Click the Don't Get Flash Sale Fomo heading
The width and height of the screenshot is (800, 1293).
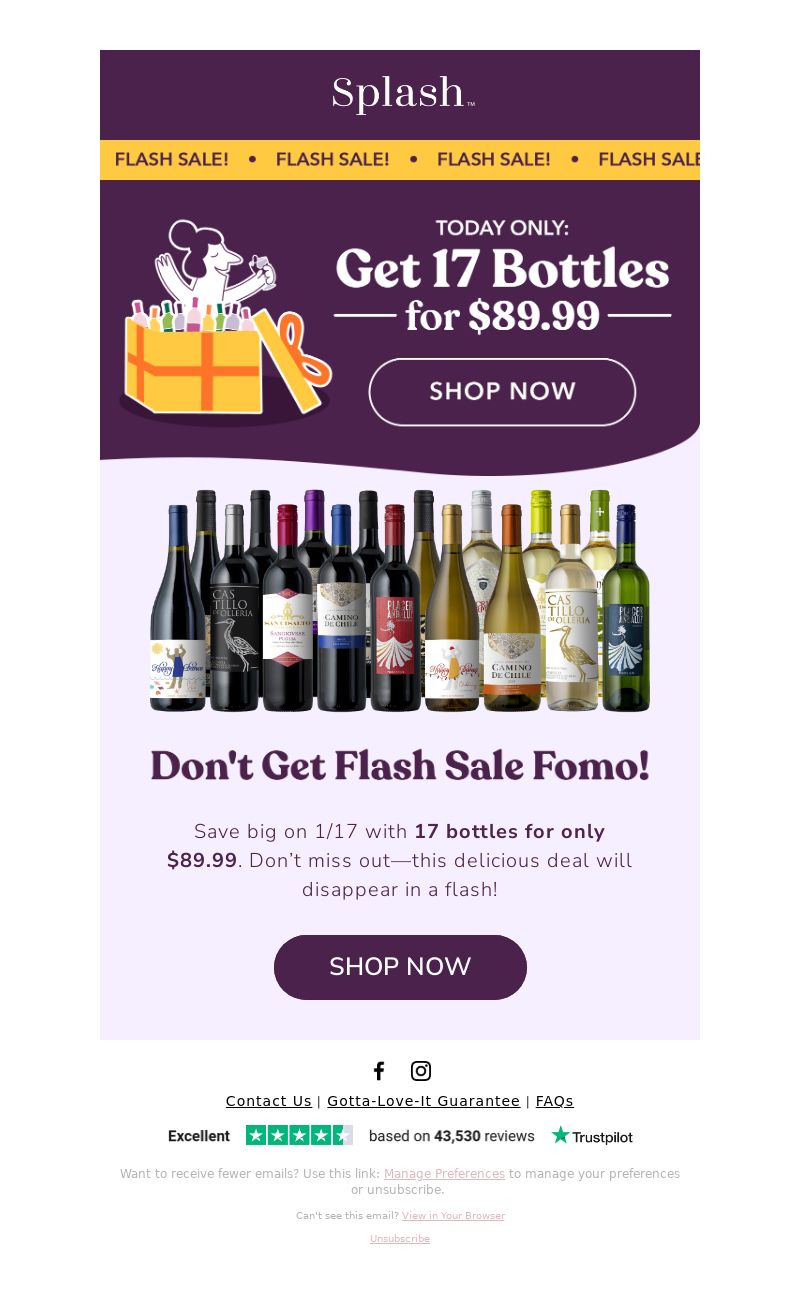pos(400,766)
